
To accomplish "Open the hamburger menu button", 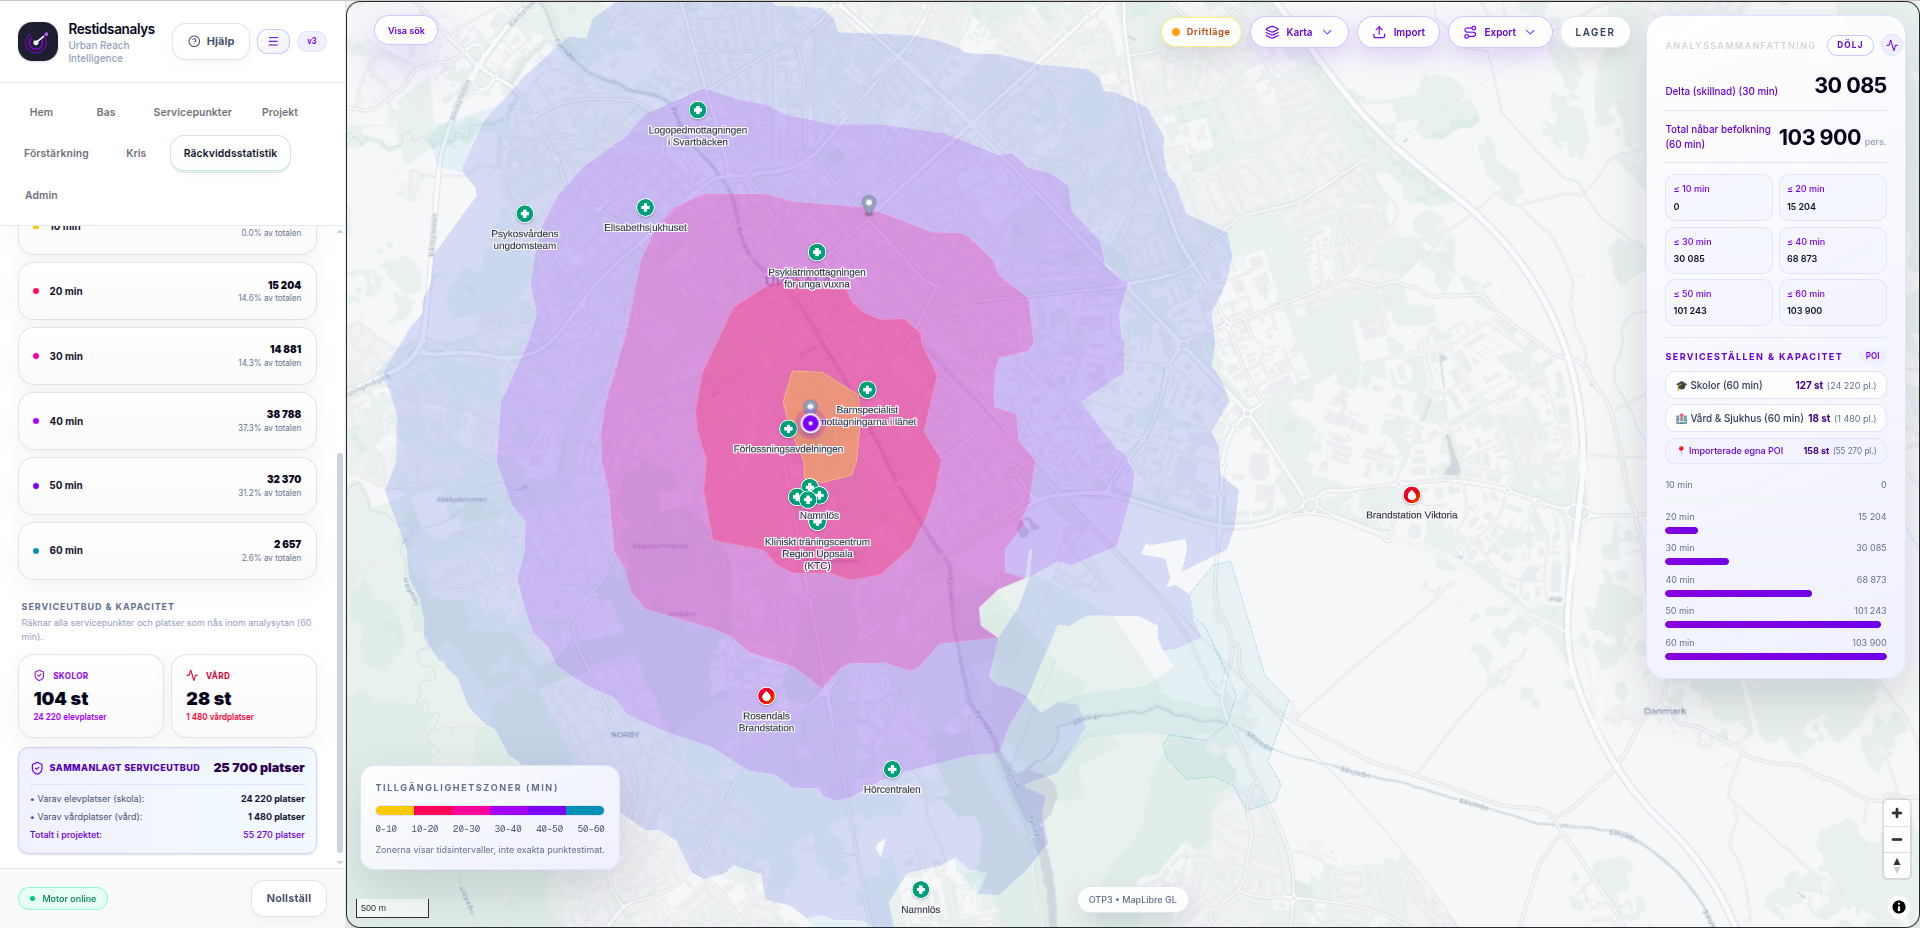I will pos(273,41).
